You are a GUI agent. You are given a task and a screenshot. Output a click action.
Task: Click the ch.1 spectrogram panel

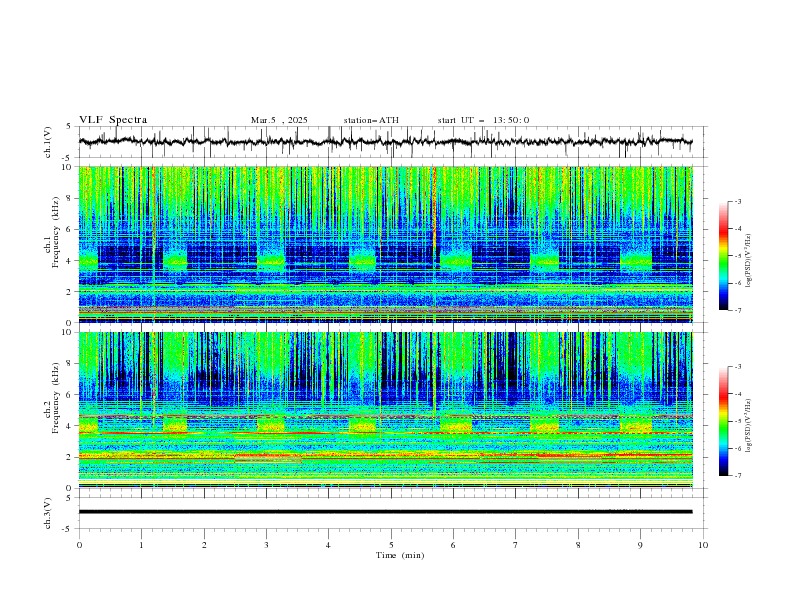(x=385, y=244)
